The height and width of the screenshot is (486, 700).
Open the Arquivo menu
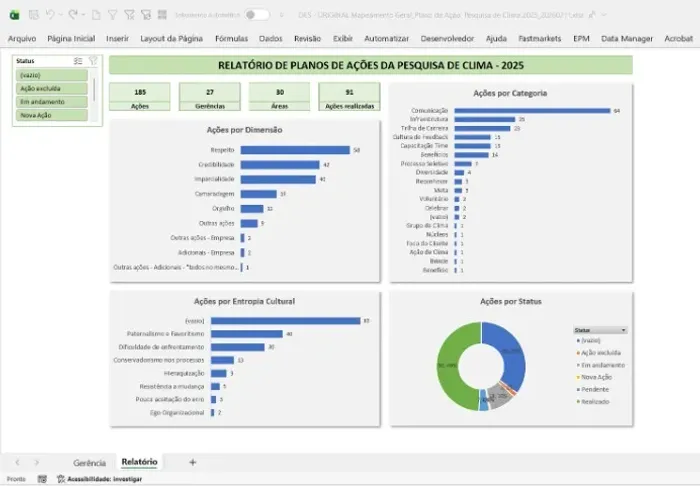pyautogui.click(x=22, y=38)
